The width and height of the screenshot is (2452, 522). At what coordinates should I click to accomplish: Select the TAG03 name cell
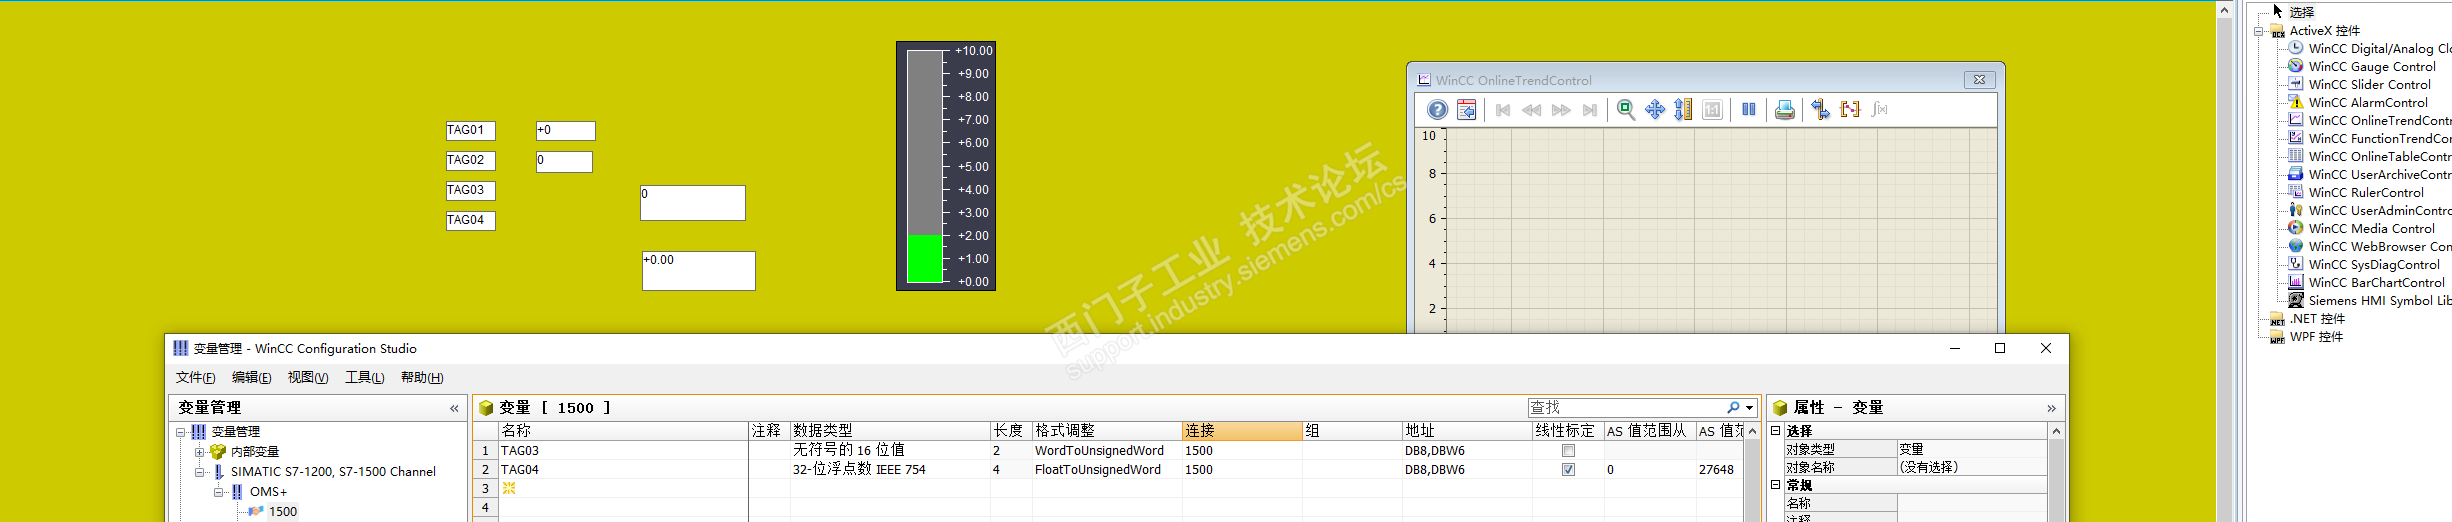pyautogui.click(x=623, y=451)
